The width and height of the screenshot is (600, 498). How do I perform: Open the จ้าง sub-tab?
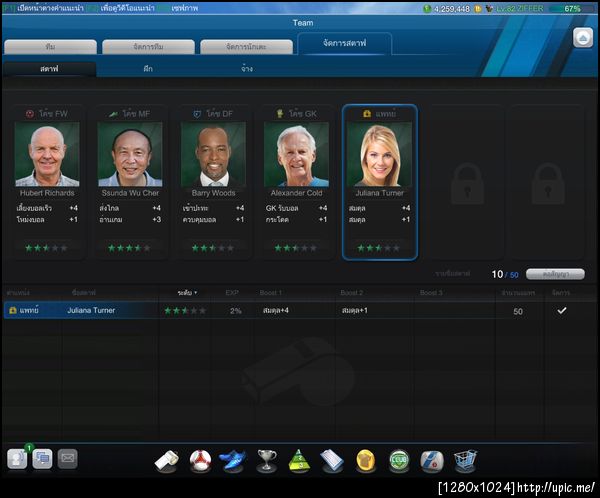[247, 69]
